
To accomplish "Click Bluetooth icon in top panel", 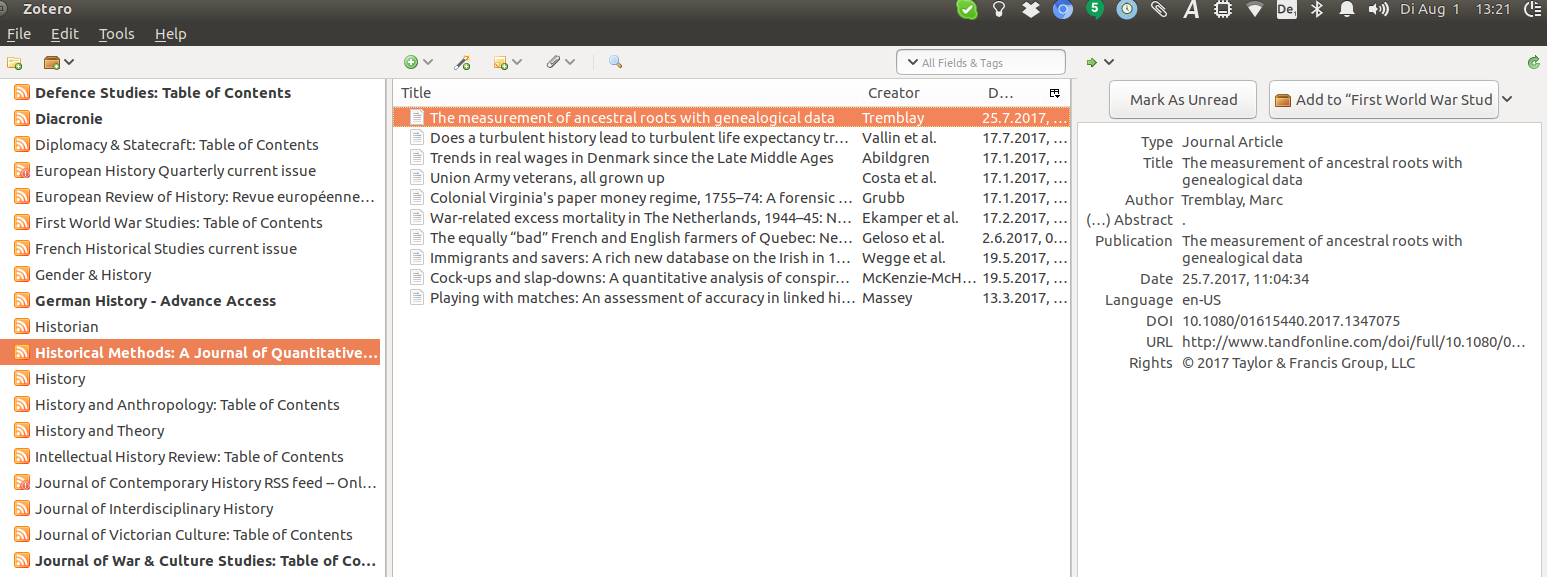I will tap(1317, 10).
